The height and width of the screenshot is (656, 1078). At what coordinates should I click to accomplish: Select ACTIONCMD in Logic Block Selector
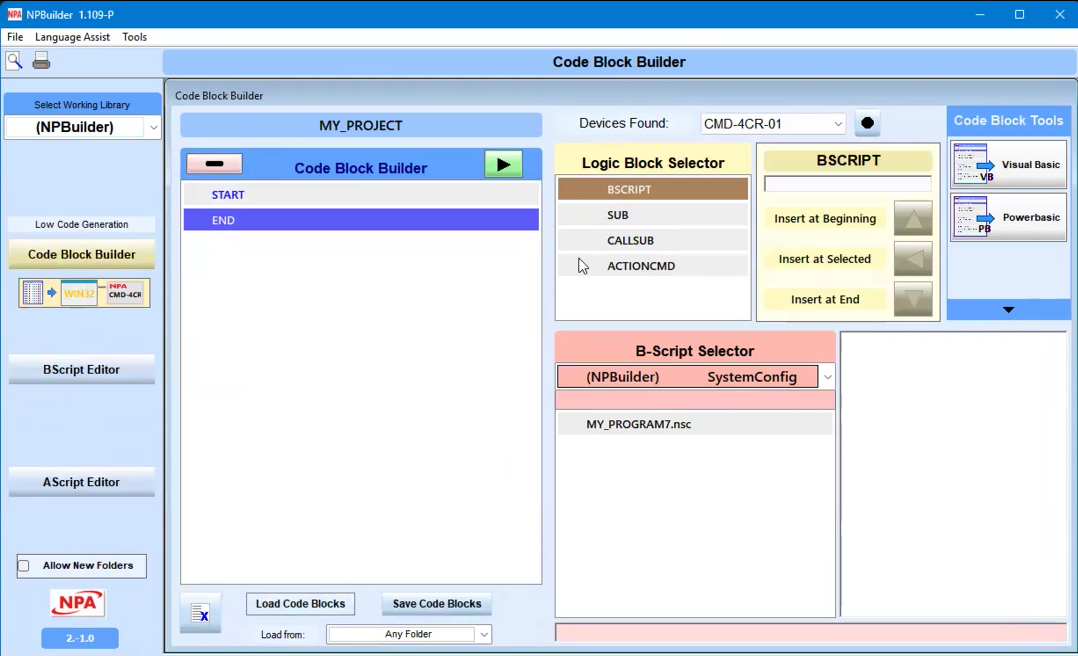pyautogui.click(x=652, y=265)
